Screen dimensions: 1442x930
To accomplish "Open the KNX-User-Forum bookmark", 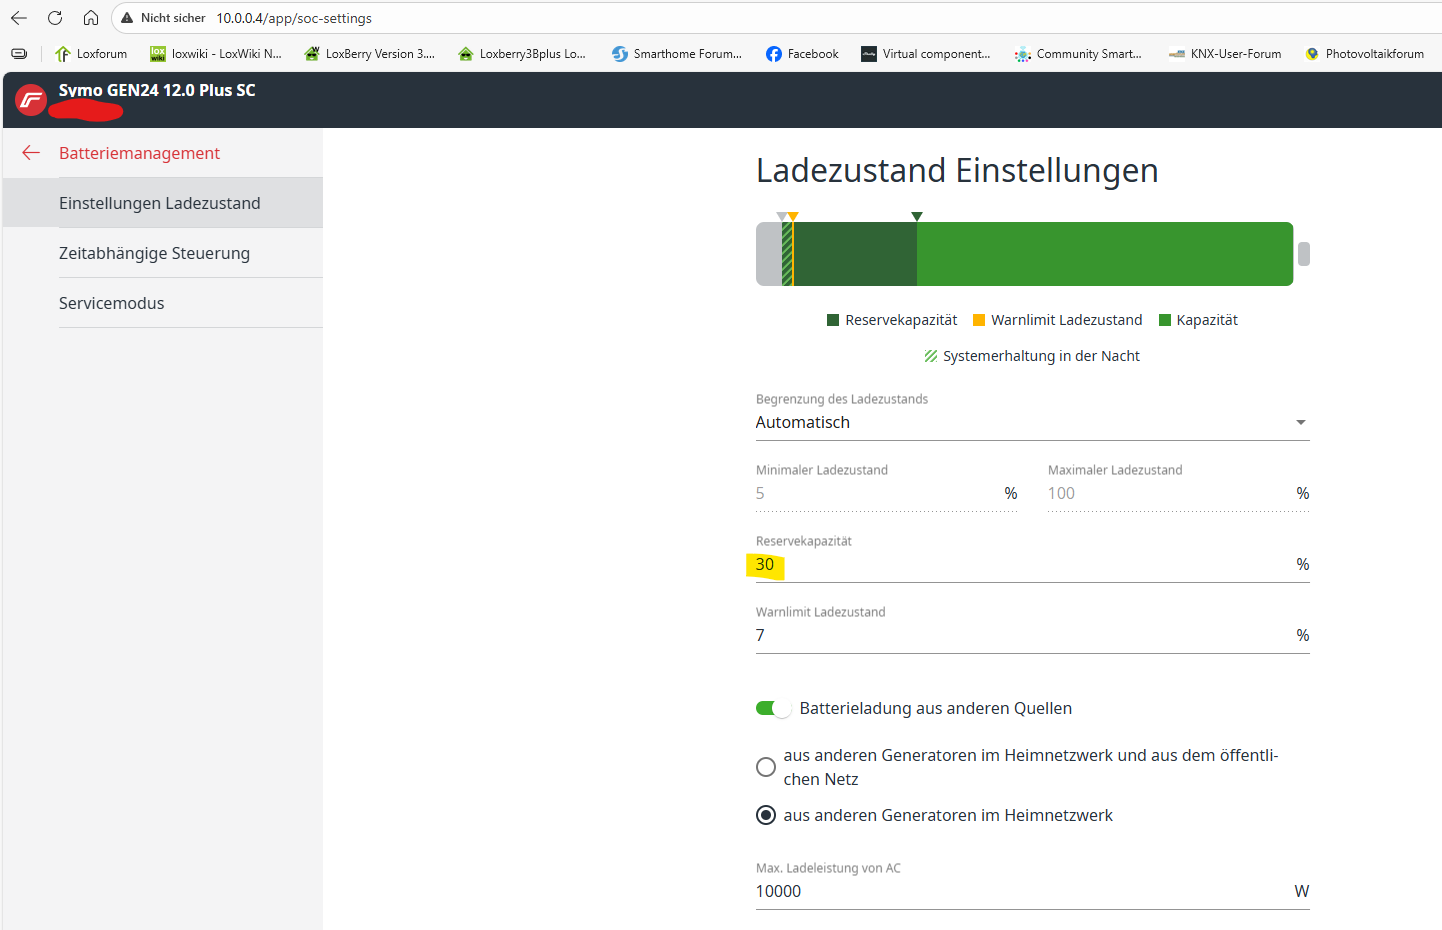I will pos(1225,54).
